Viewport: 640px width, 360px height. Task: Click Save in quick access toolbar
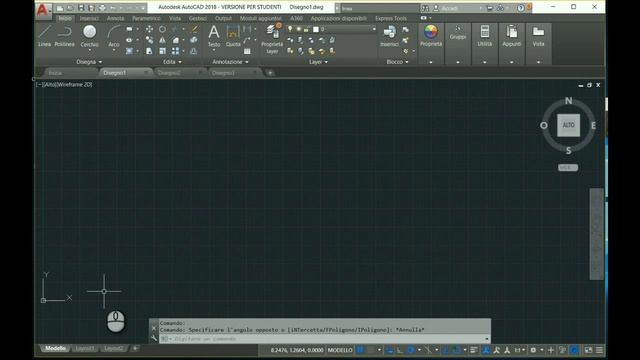pos(81,8)
